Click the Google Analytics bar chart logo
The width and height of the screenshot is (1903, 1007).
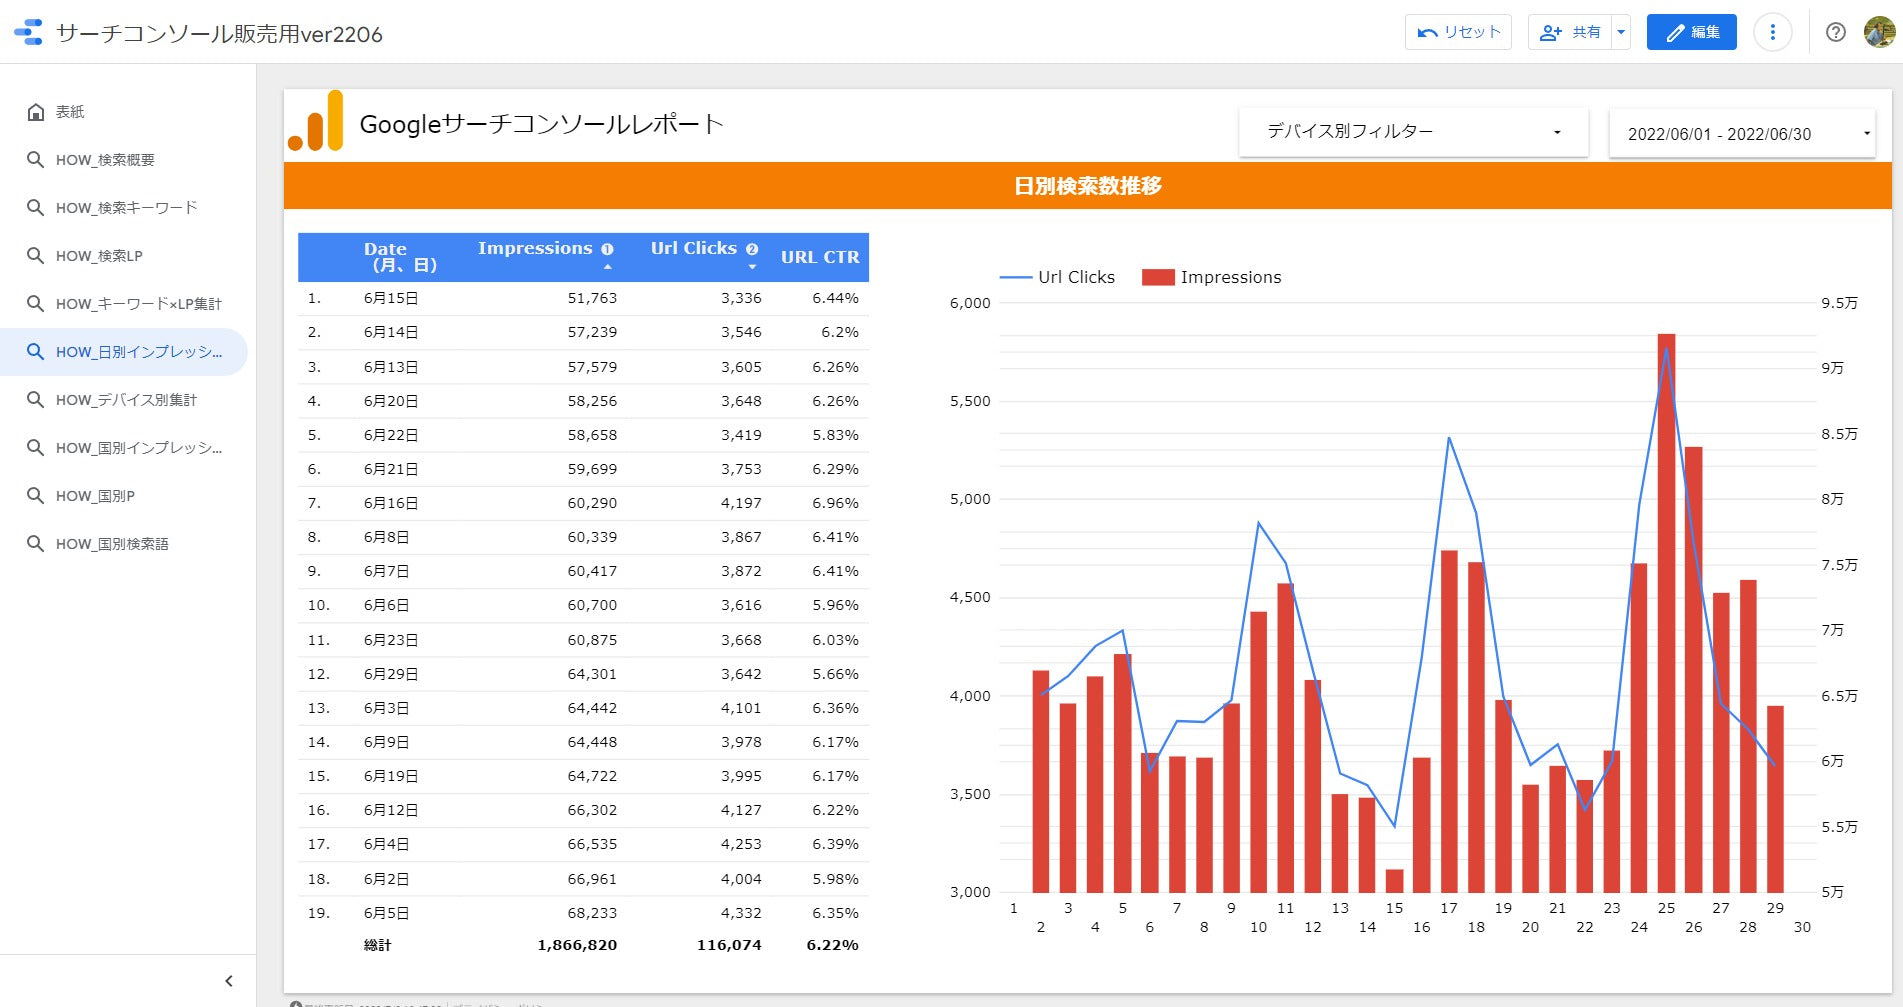(316, 121)
